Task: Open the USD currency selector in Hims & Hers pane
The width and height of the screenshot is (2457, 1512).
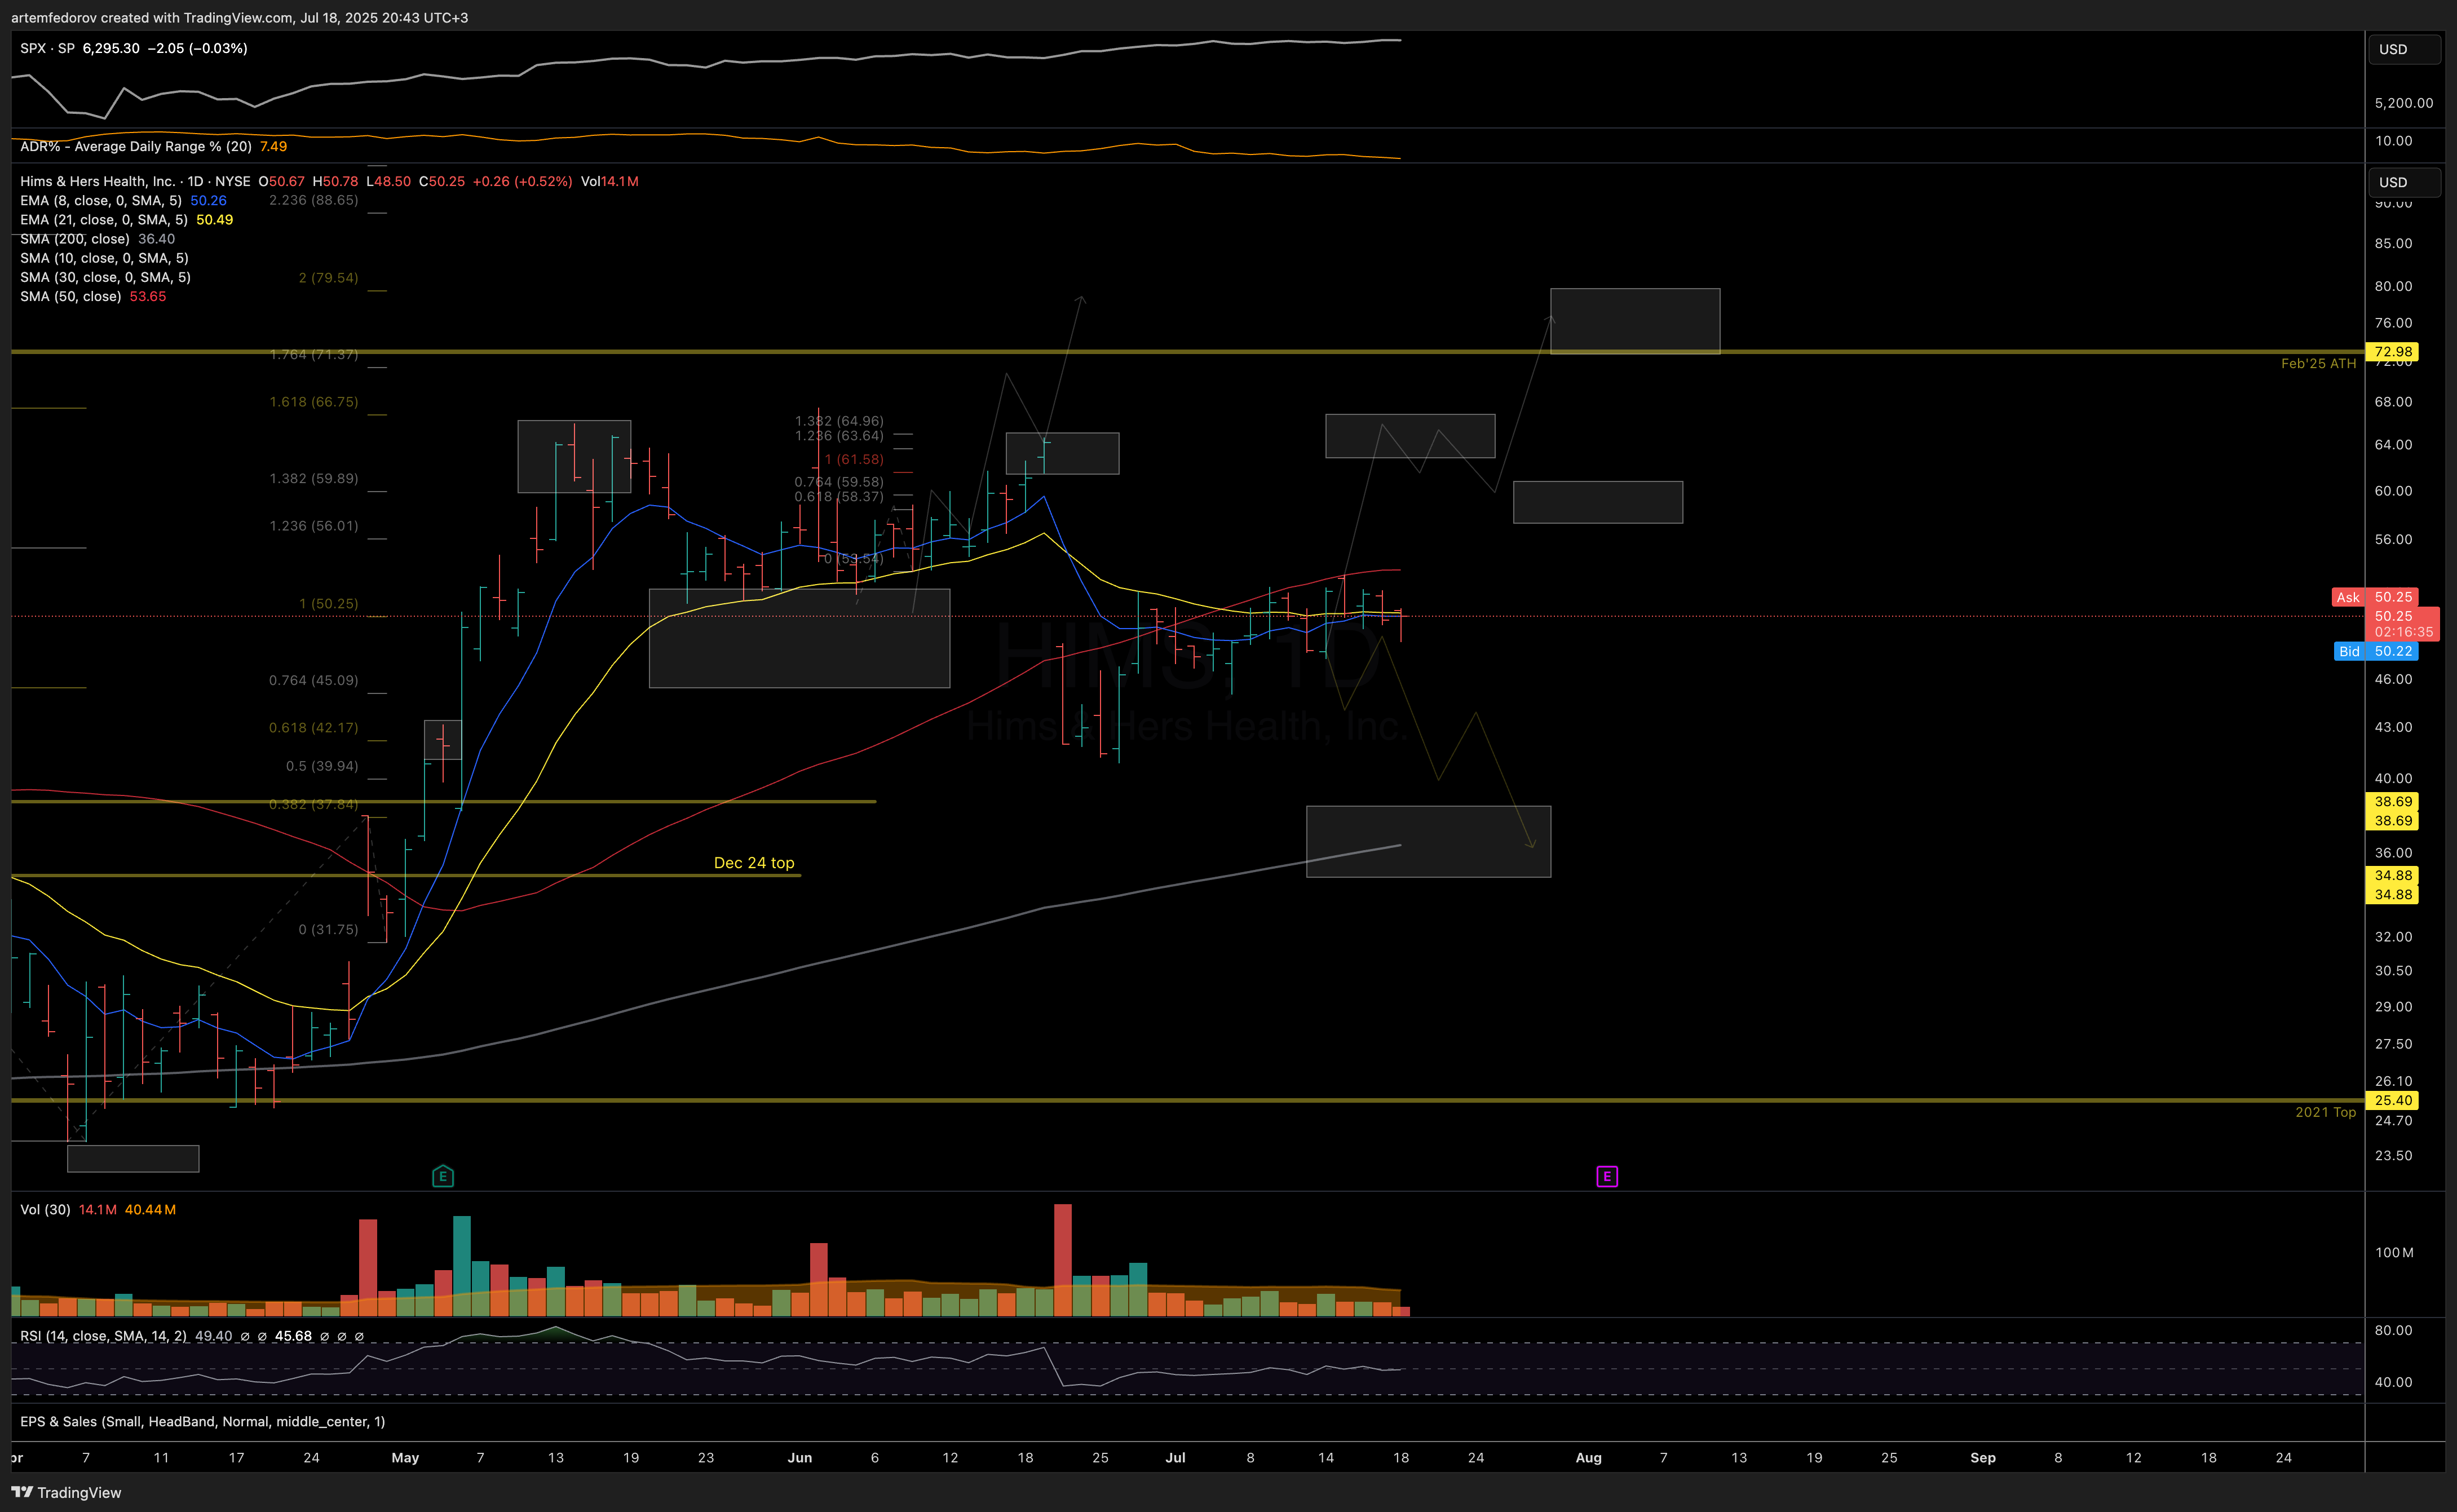Action: click(2404, 182)
